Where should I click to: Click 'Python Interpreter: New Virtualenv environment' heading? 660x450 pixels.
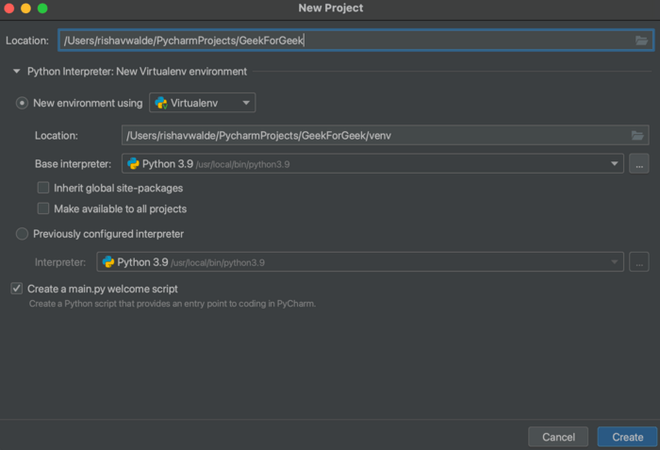point(137,71)
